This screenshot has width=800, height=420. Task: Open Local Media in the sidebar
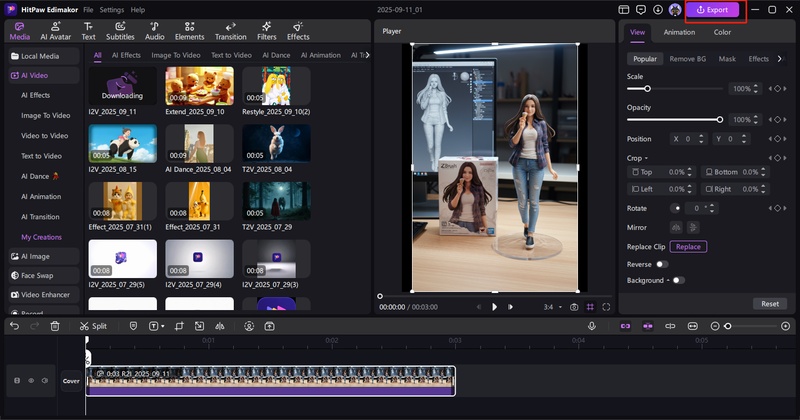click(44, 56)
